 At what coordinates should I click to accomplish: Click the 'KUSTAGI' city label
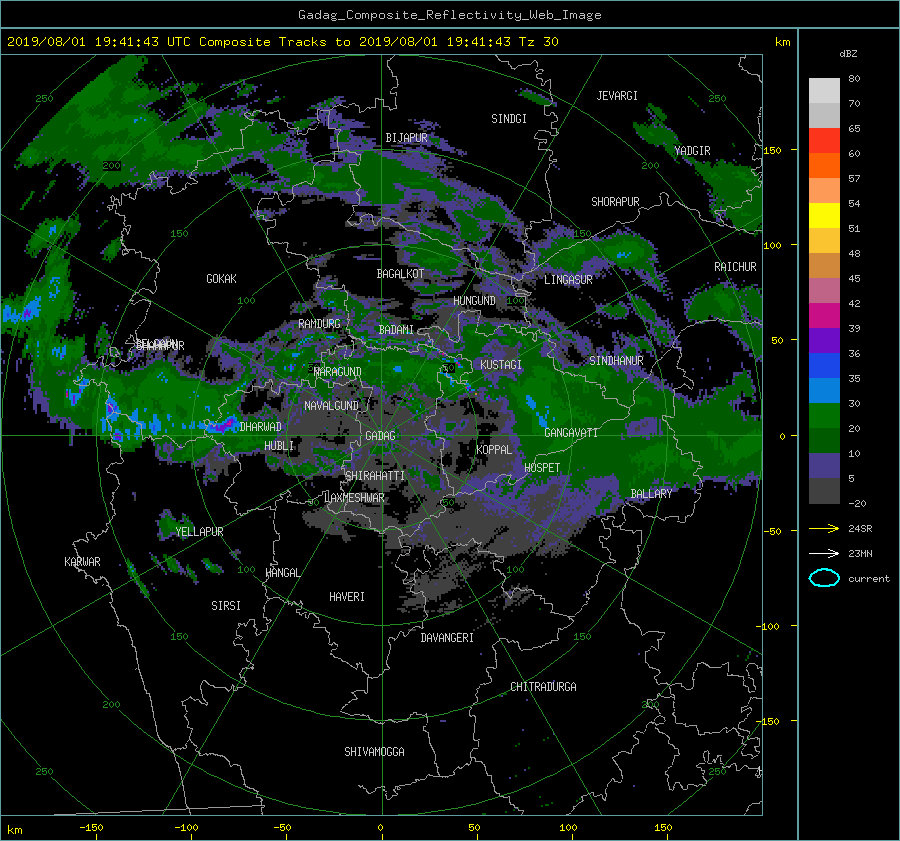tap(501, 365)
